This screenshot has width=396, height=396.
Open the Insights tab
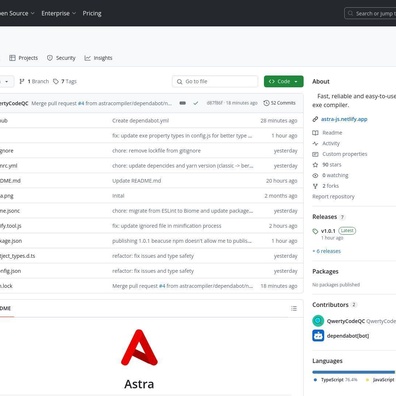click(x=98, y=58)
